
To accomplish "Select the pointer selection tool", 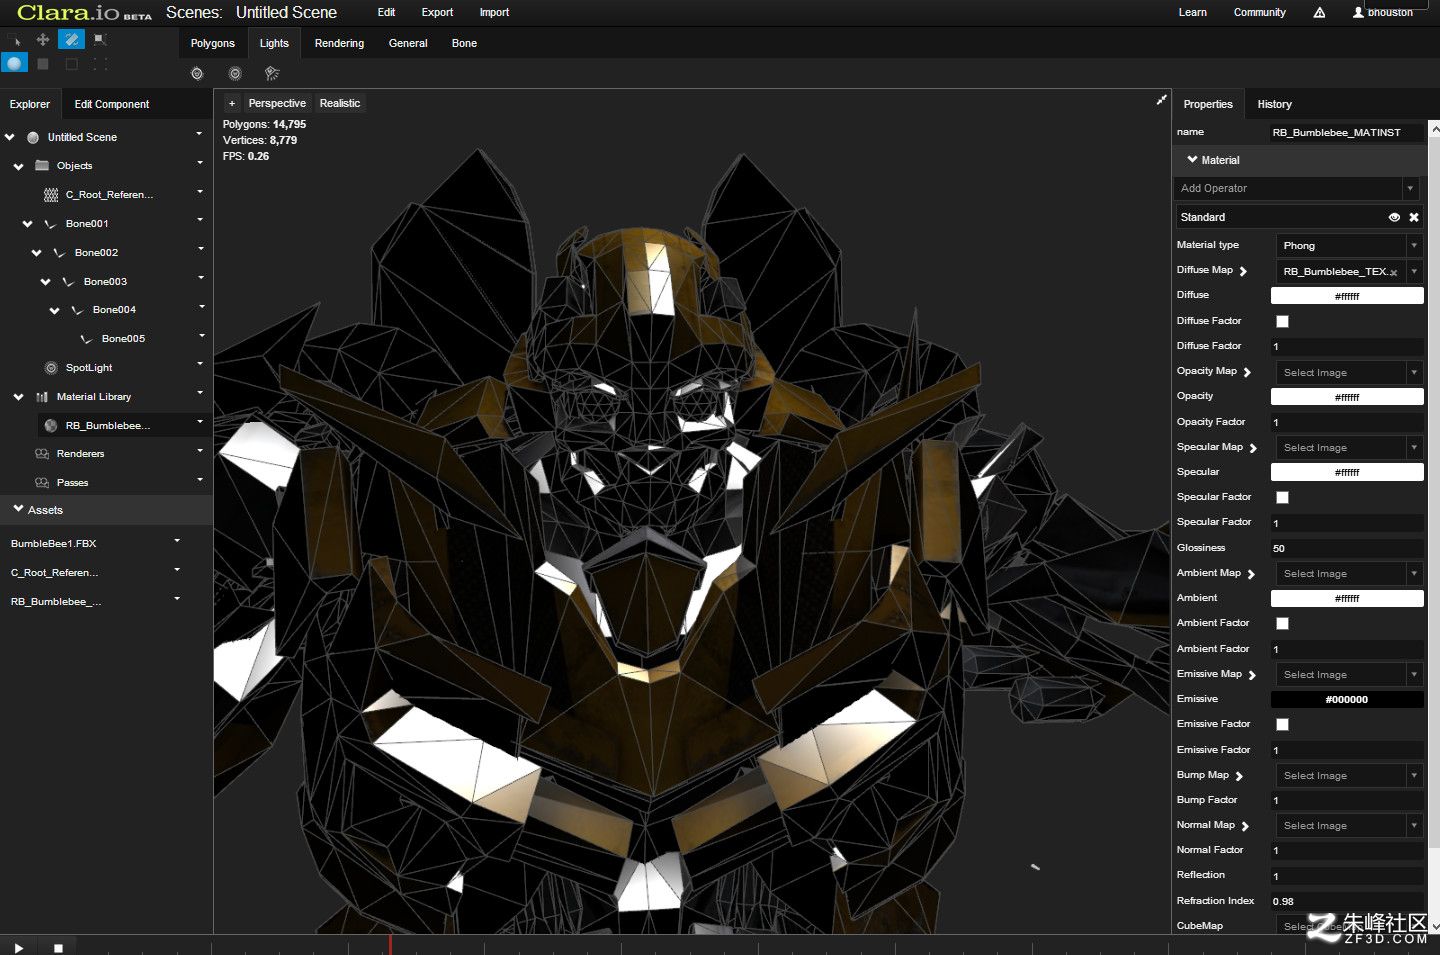I will coord(15,40).
